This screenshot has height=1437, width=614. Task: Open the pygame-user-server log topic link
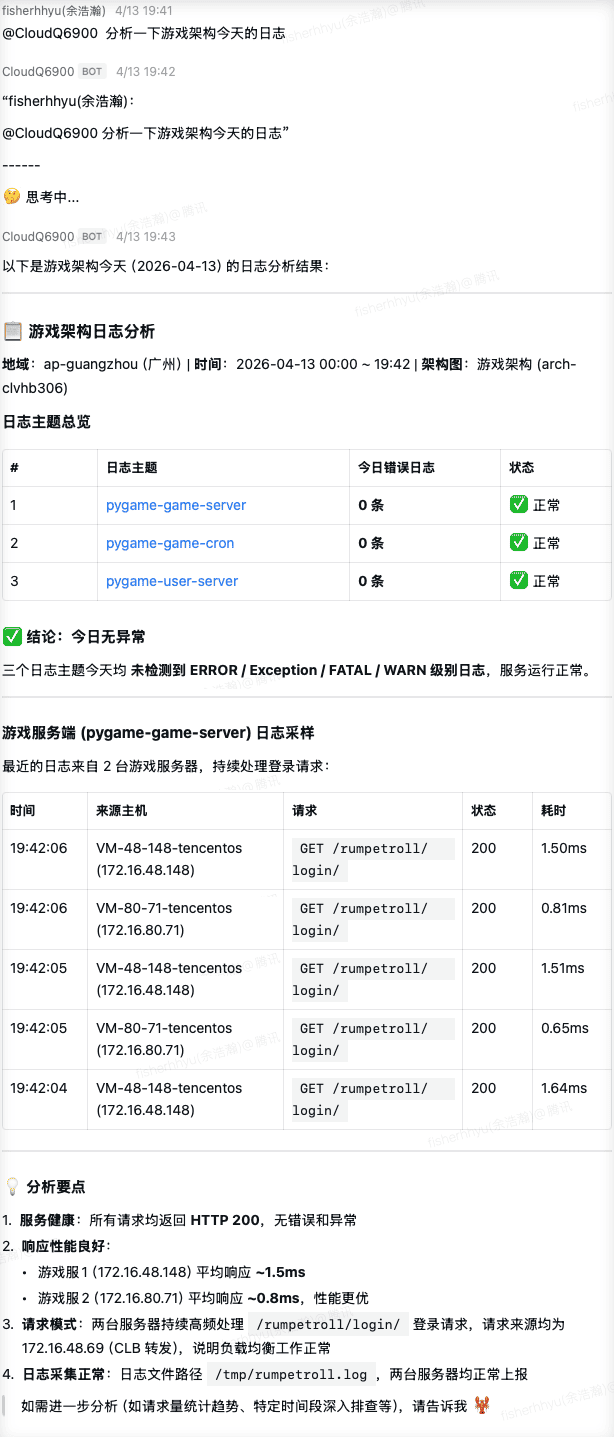pos(172,581)
